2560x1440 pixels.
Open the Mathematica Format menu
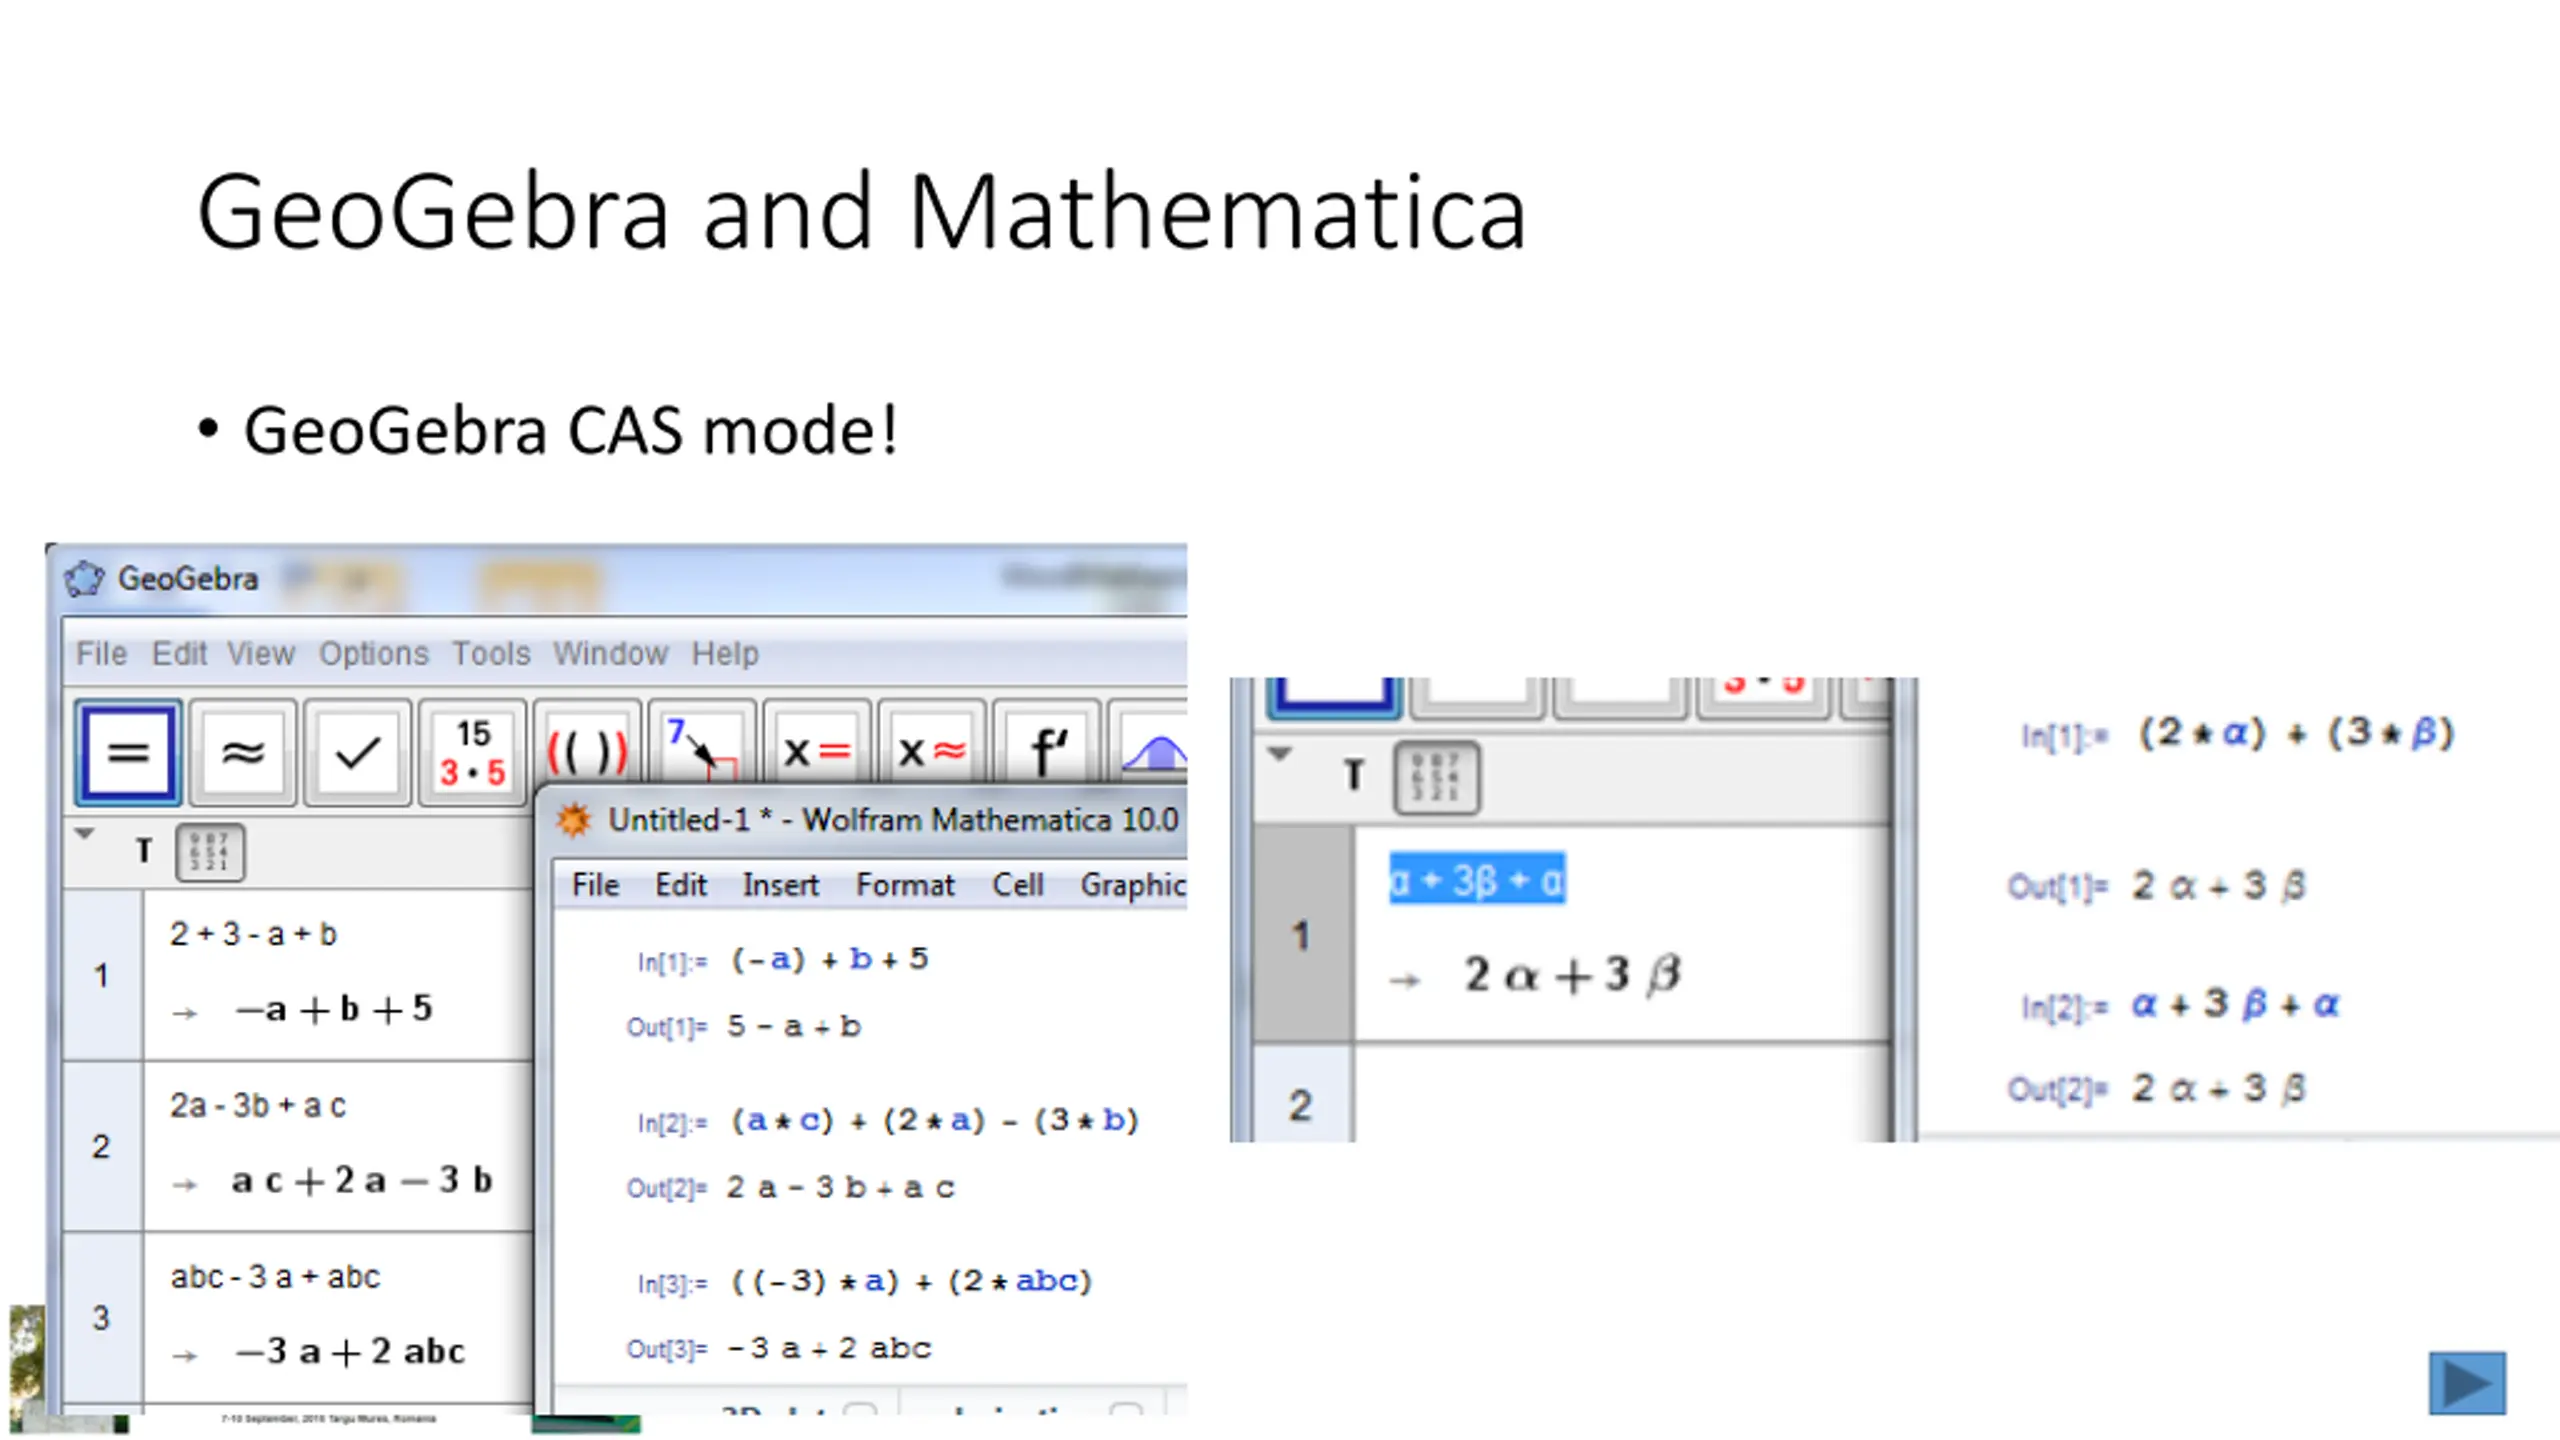pos(905,885)
